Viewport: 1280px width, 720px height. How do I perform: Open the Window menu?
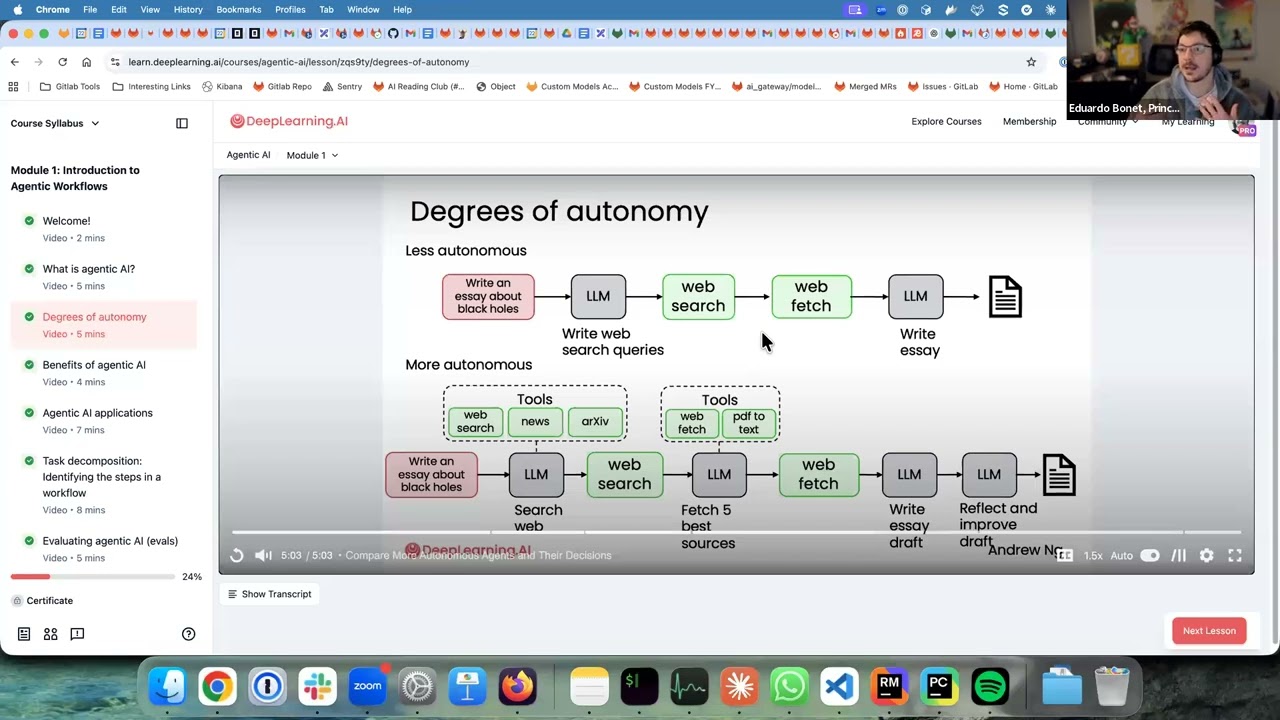(363, 9)
